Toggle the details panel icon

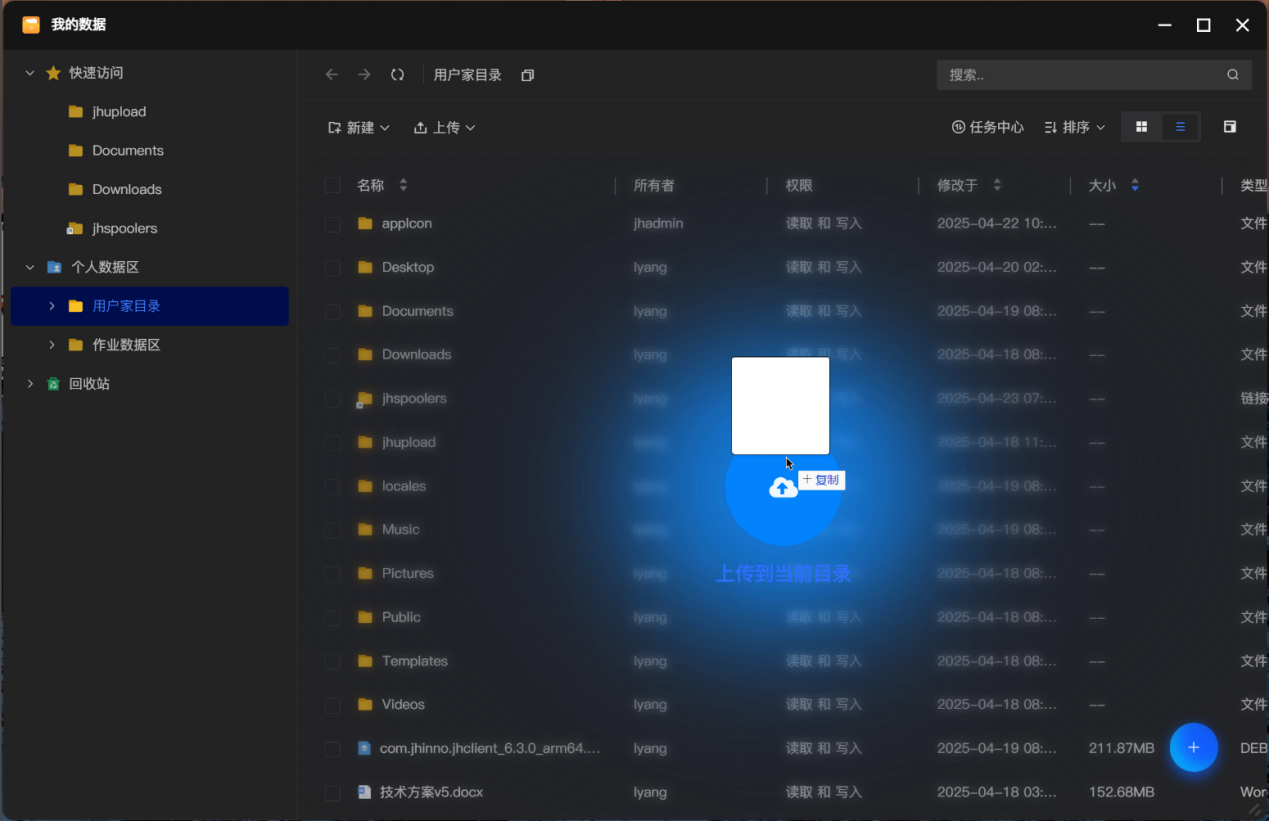point(1230,127)
